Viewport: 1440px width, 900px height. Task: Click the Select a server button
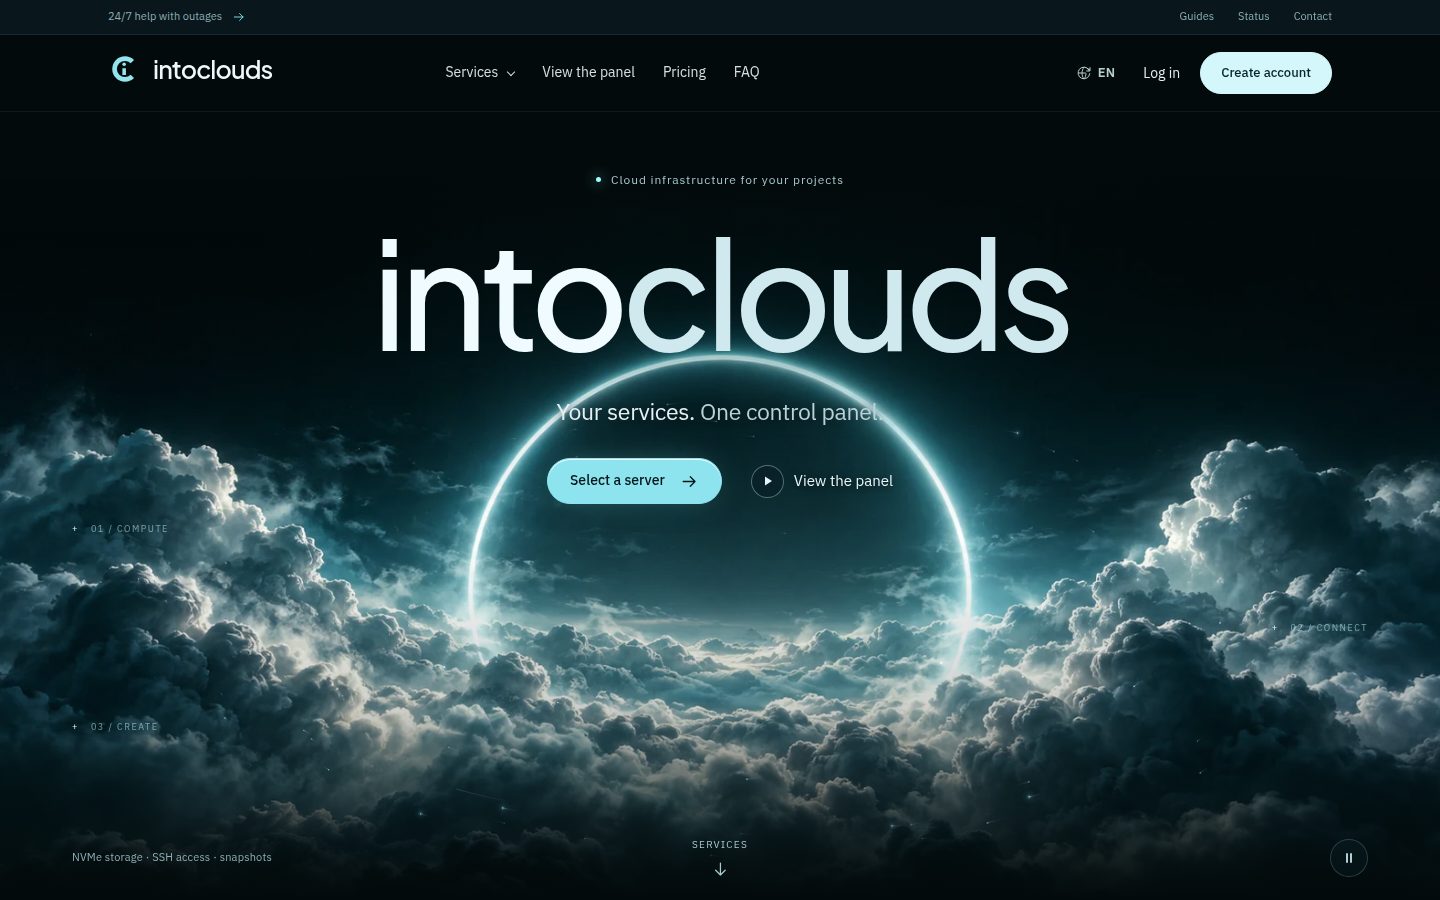[634, 481]
